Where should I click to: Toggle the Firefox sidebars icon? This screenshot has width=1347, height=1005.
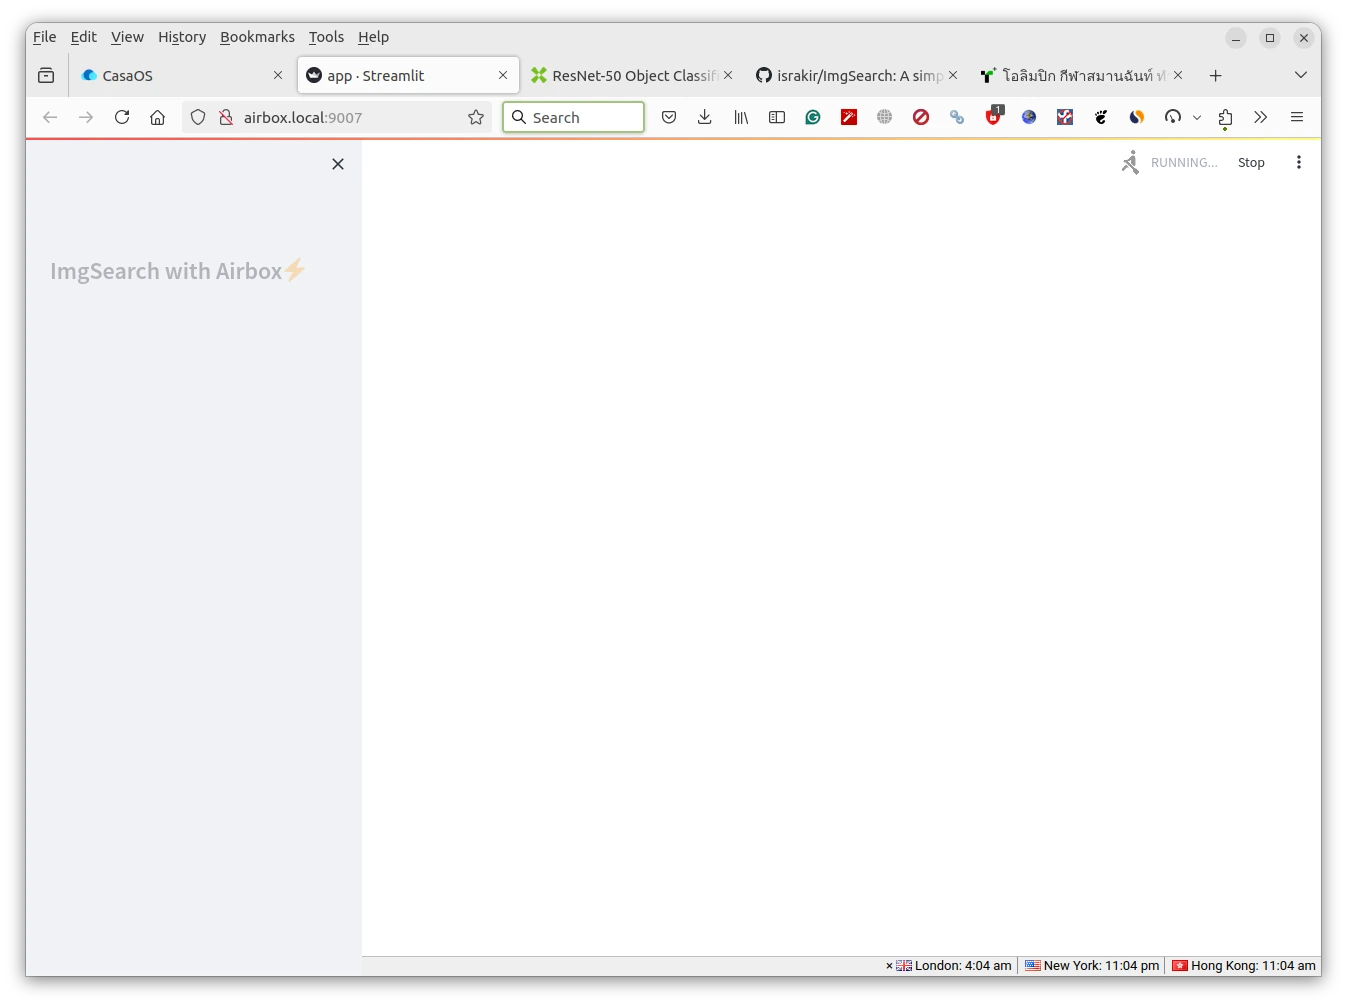777,117
